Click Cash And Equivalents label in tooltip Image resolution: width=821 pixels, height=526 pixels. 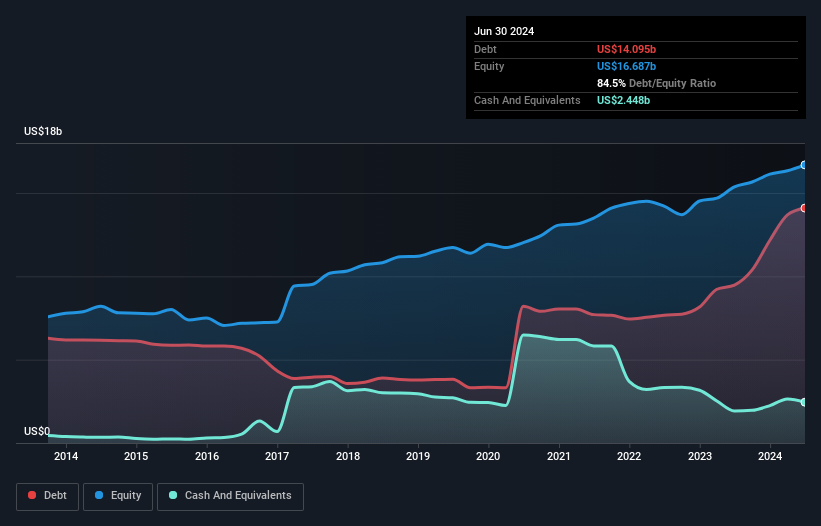pyautogui.click(x=527, y=100)
